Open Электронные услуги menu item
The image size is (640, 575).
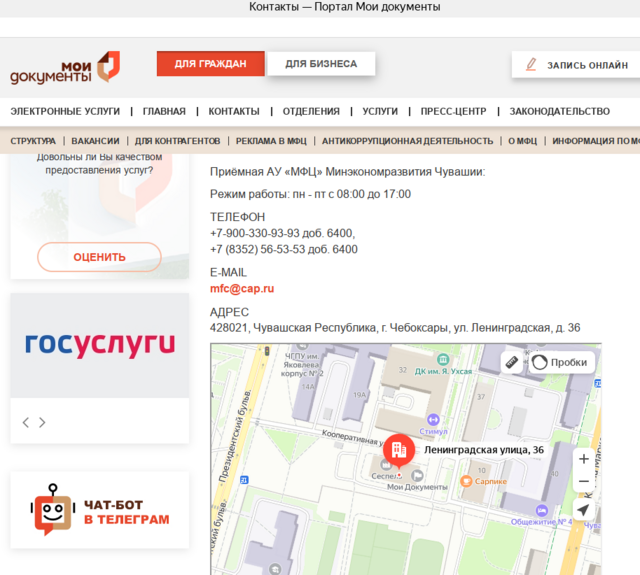pyautogui.click(x=65, y=111)
